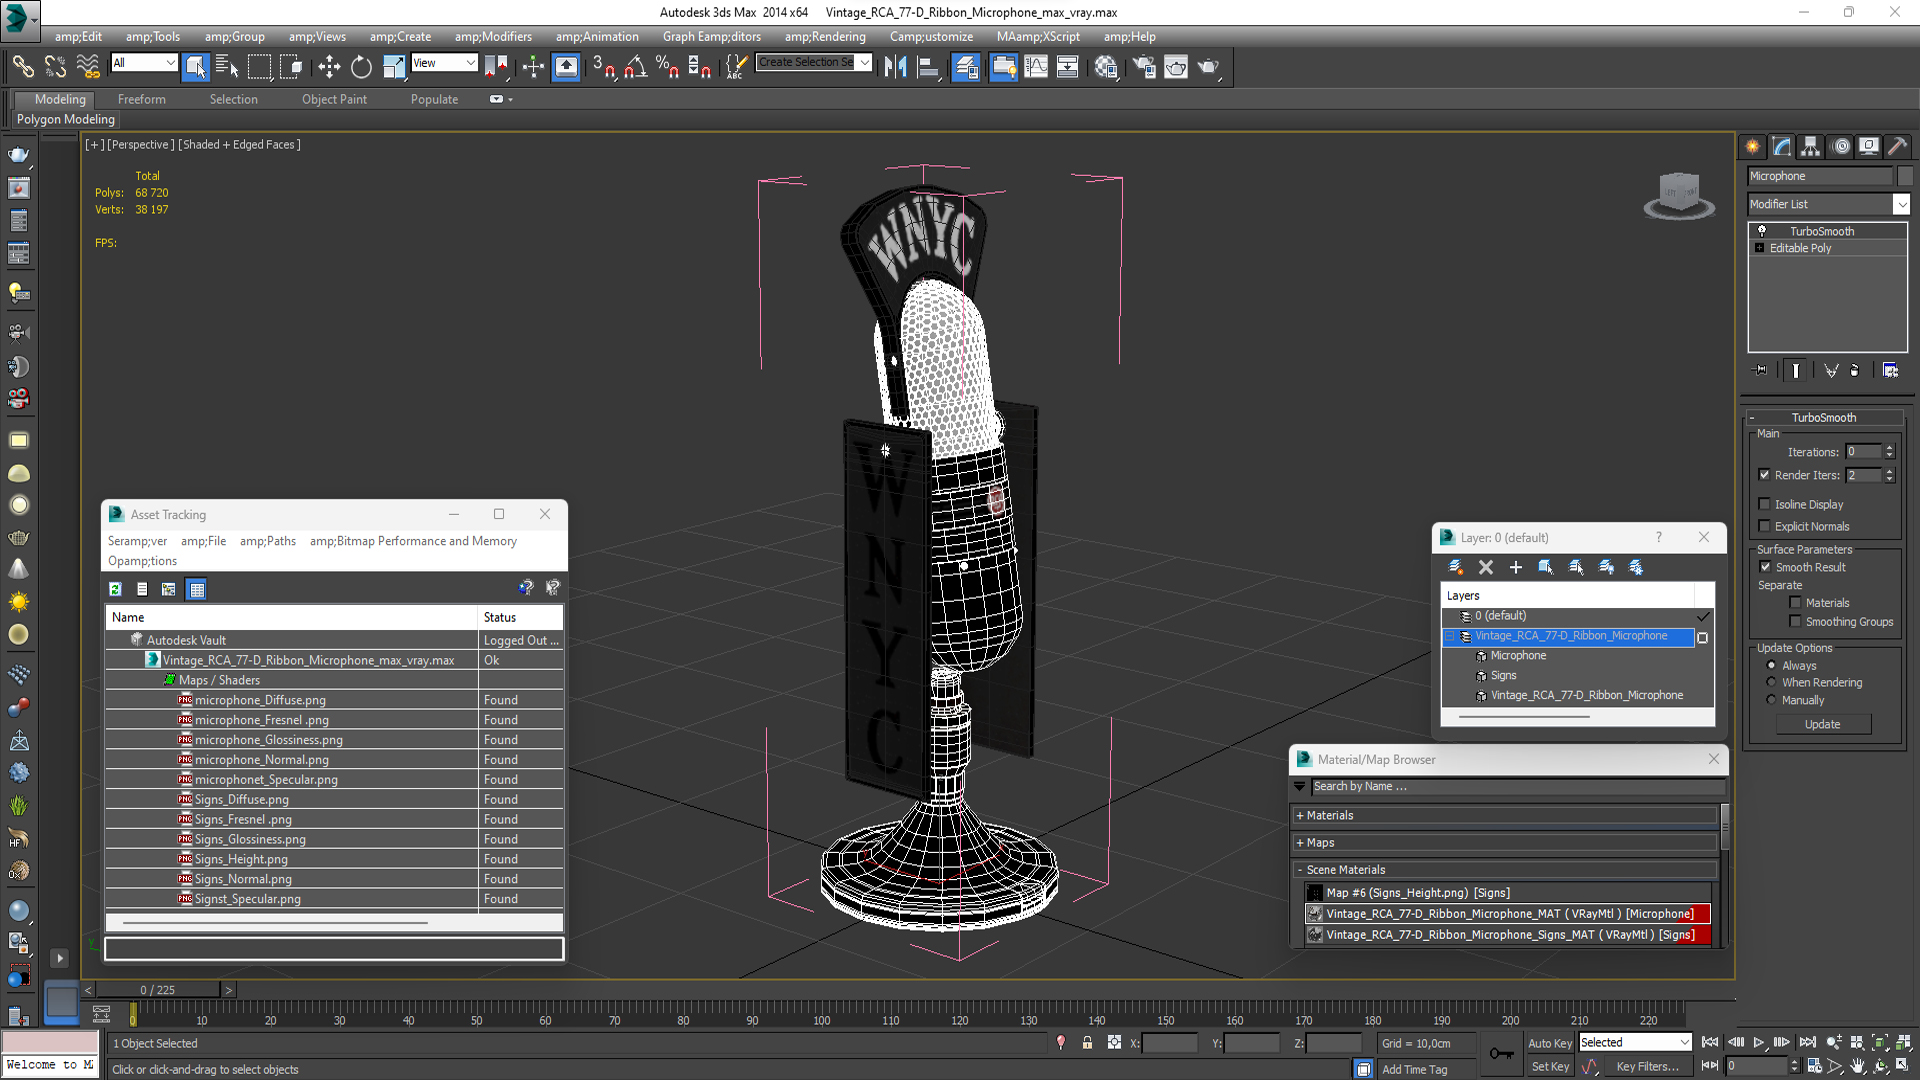
Task: Click Configure Modifier Sets icon
Action: (x=1890, y=370)
